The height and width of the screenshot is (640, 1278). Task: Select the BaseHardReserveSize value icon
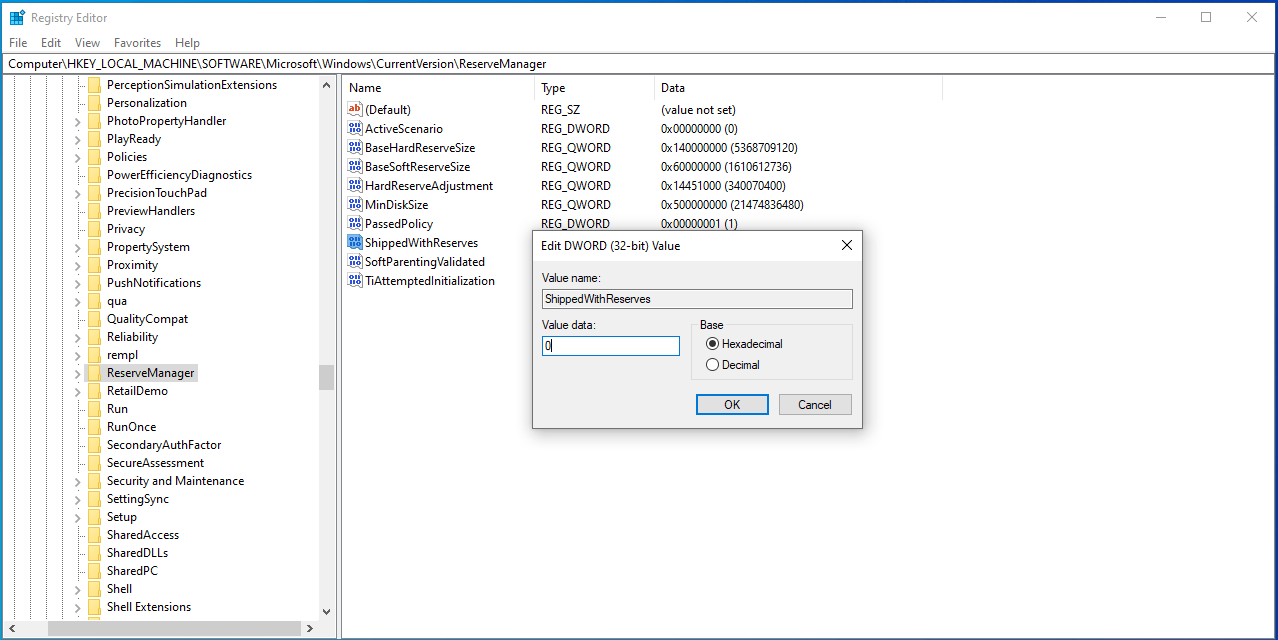click(354, 147)
